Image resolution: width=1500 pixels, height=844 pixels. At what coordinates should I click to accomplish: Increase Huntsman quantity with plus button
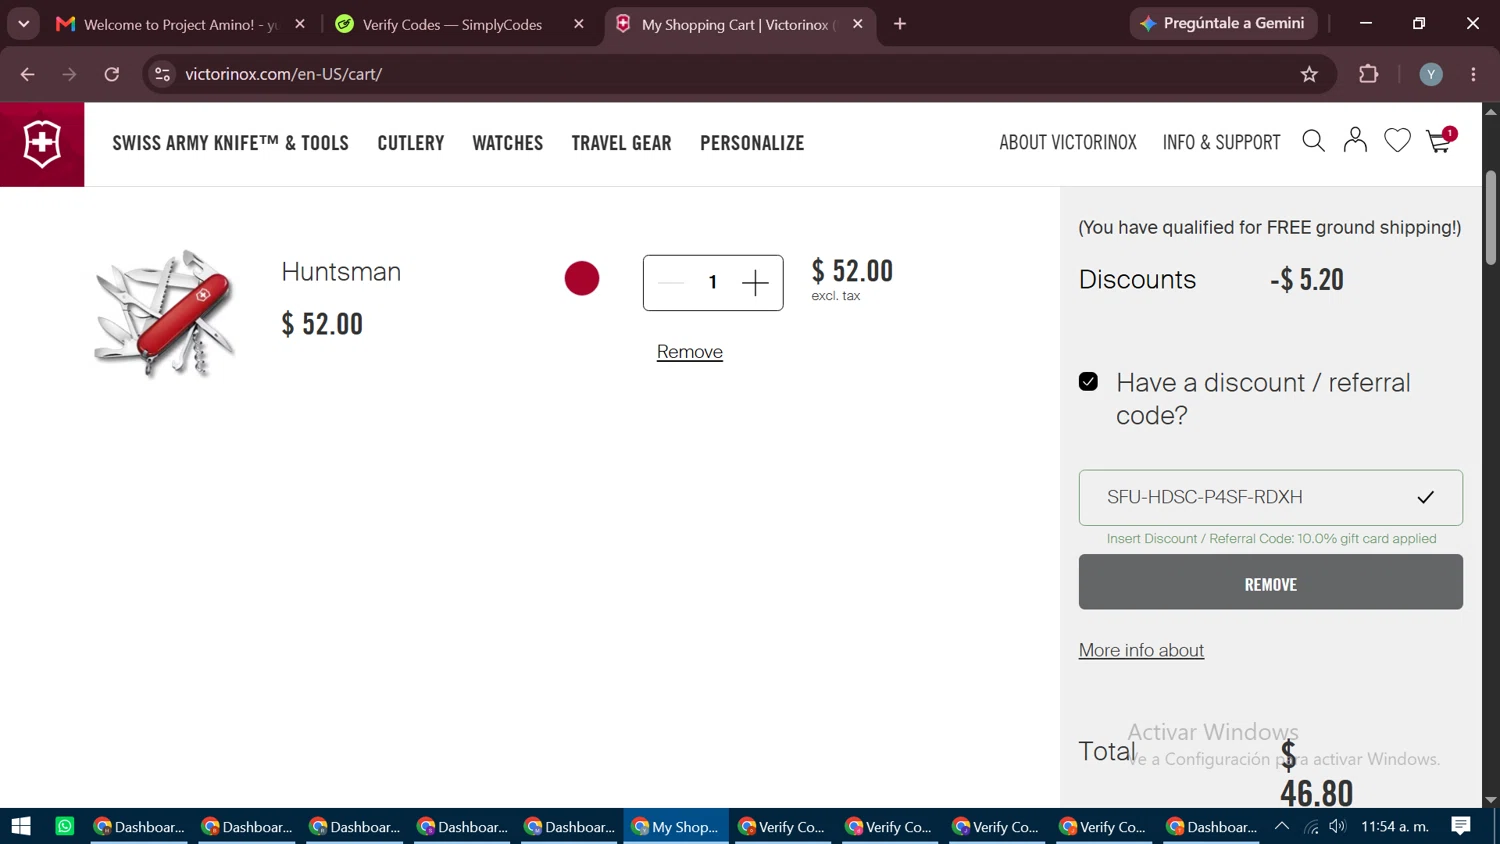coord(755,283)
